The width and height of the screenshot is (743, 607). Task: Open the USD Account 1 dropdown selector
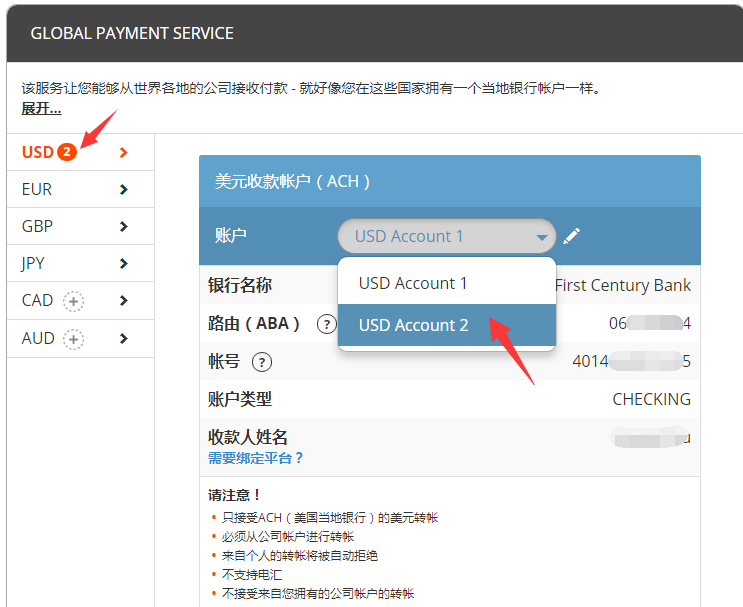[446, 236]
